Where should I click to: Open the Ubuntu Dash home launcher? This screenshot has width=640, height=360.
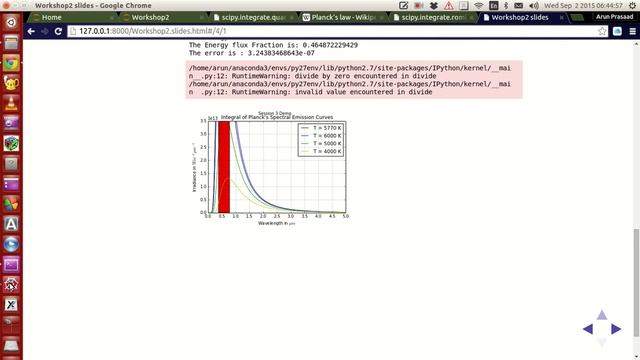(x=11, y=22)
